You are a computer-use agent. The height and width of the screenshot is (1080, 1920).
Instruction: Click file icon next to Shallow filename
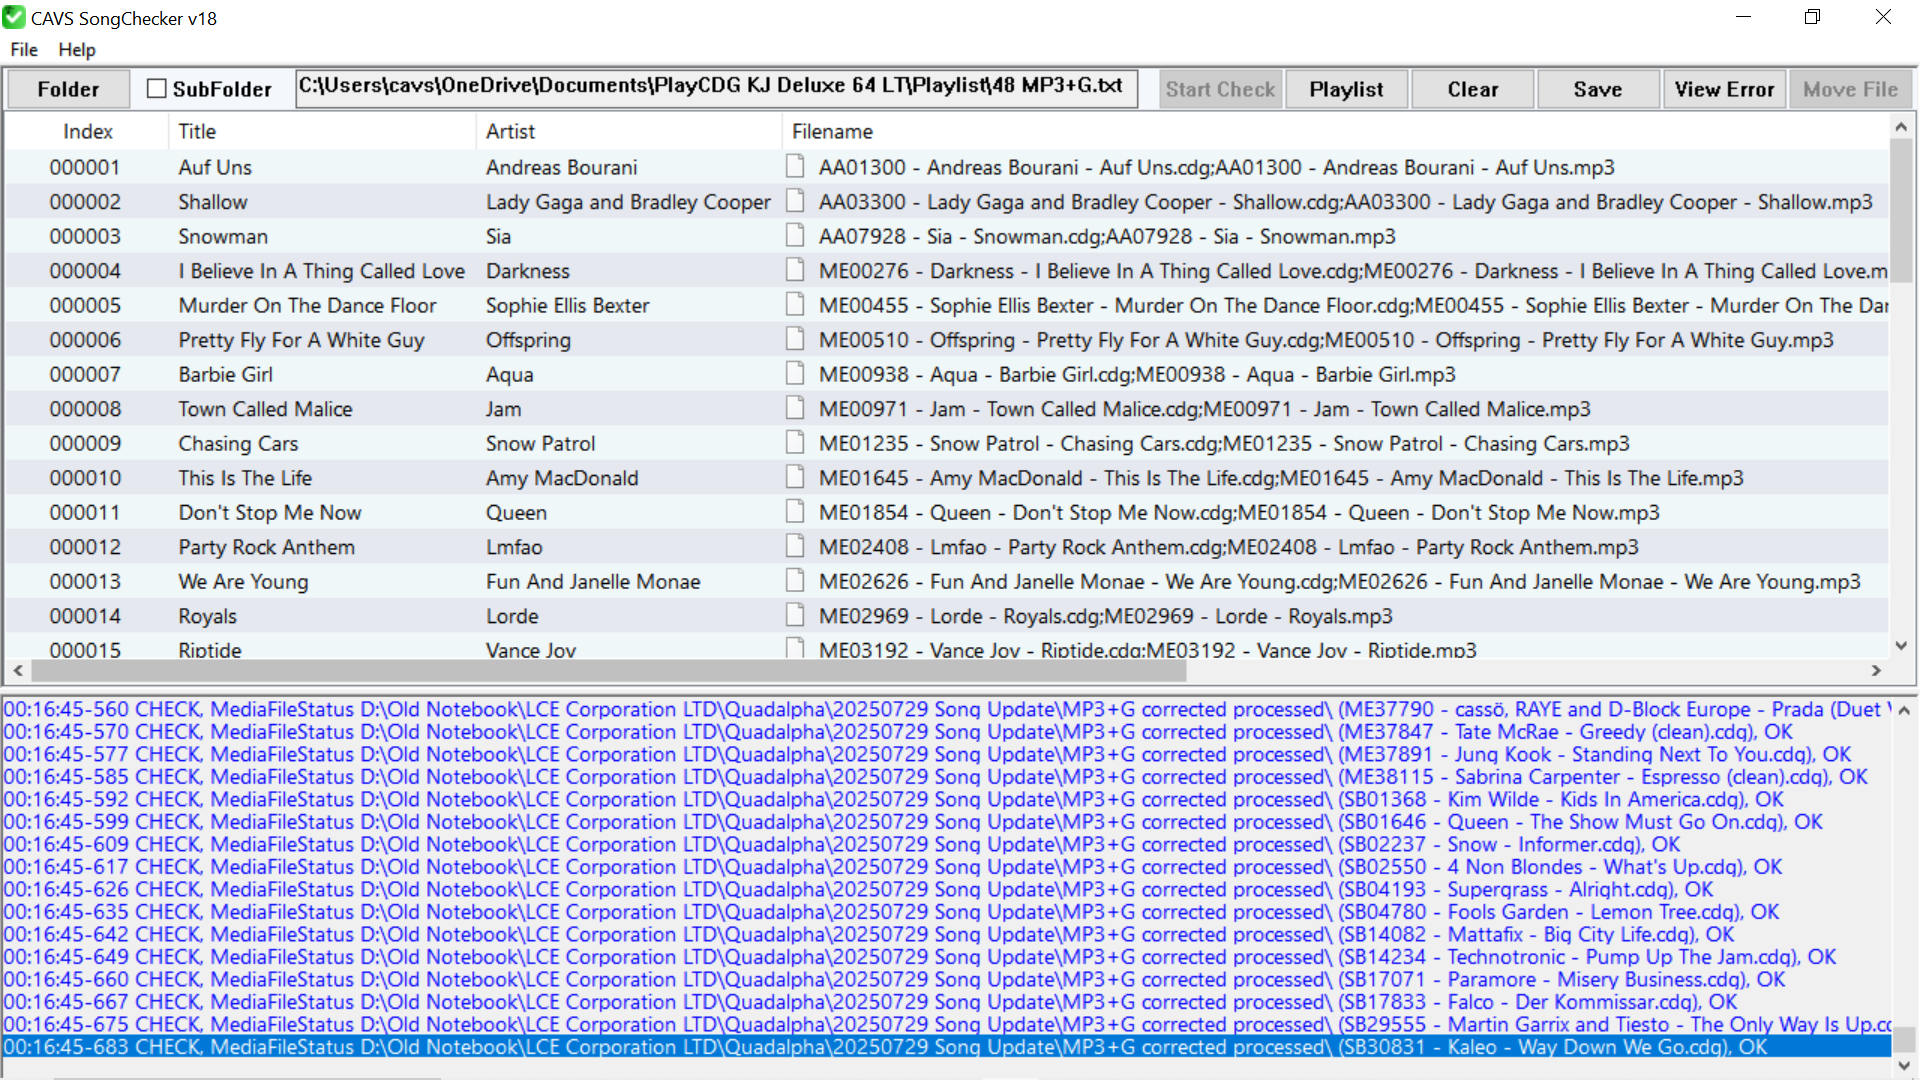pos(795,201)
